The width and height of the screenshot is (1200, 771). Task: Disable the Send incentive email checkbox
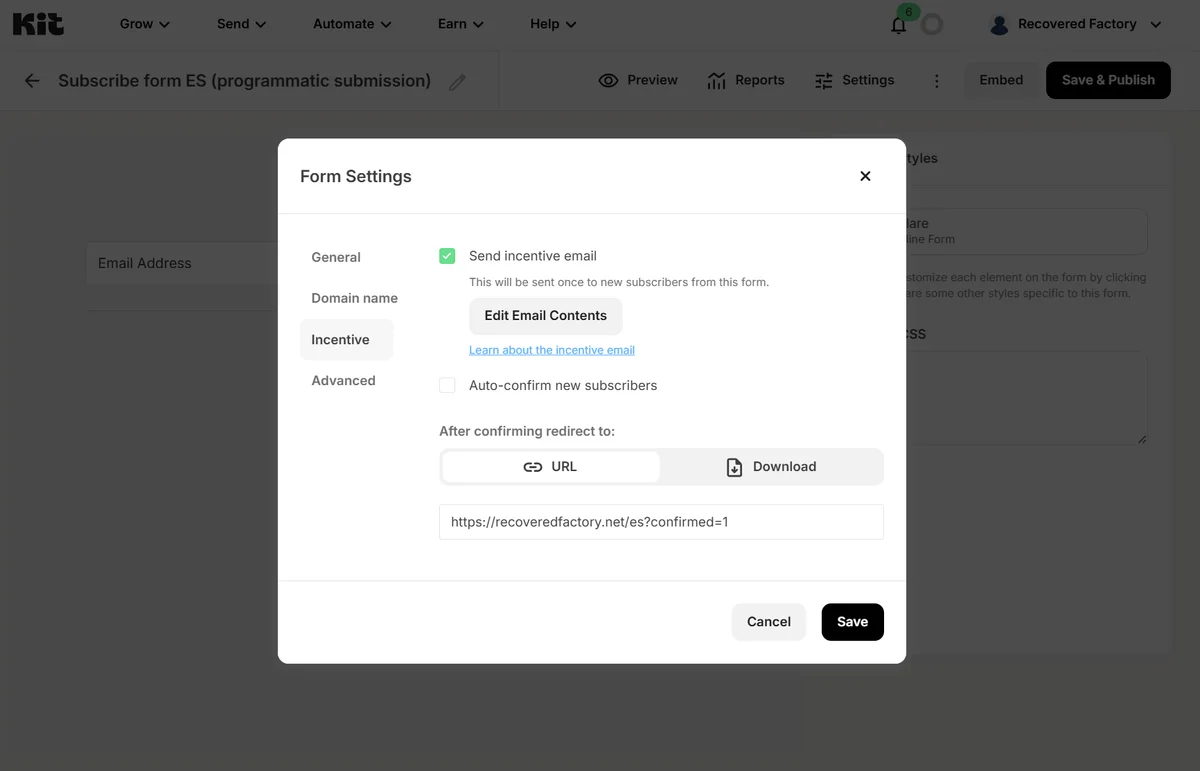tap(447, 256)
